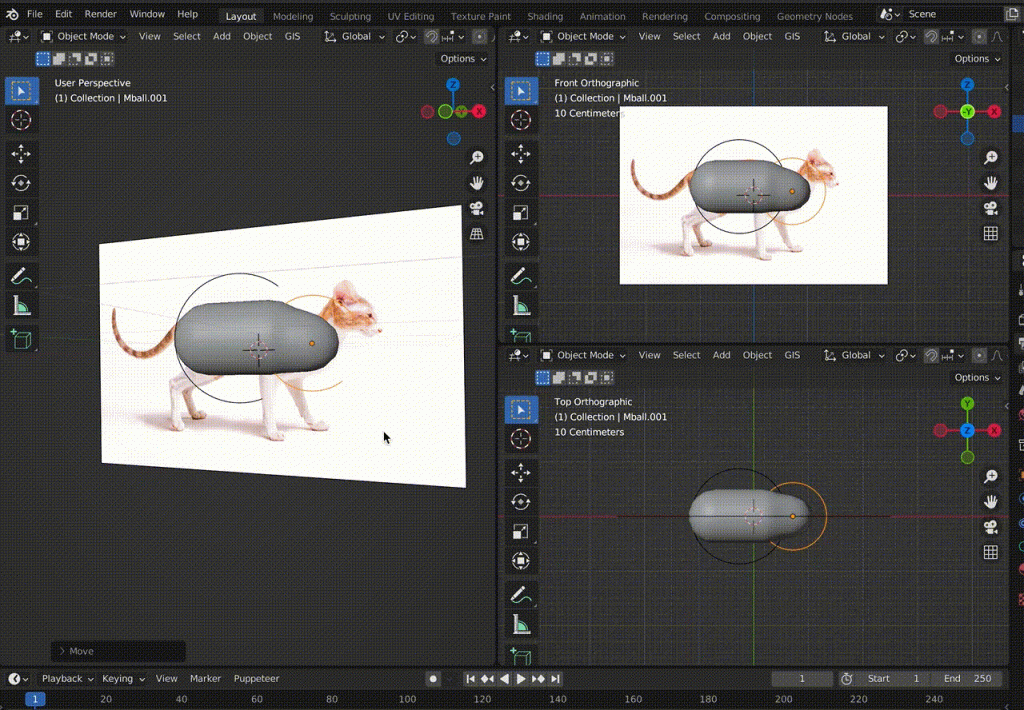Enable snapping with the magnet icon
1024x710 pixels.
pyautogui.click(x=431, y=36)
